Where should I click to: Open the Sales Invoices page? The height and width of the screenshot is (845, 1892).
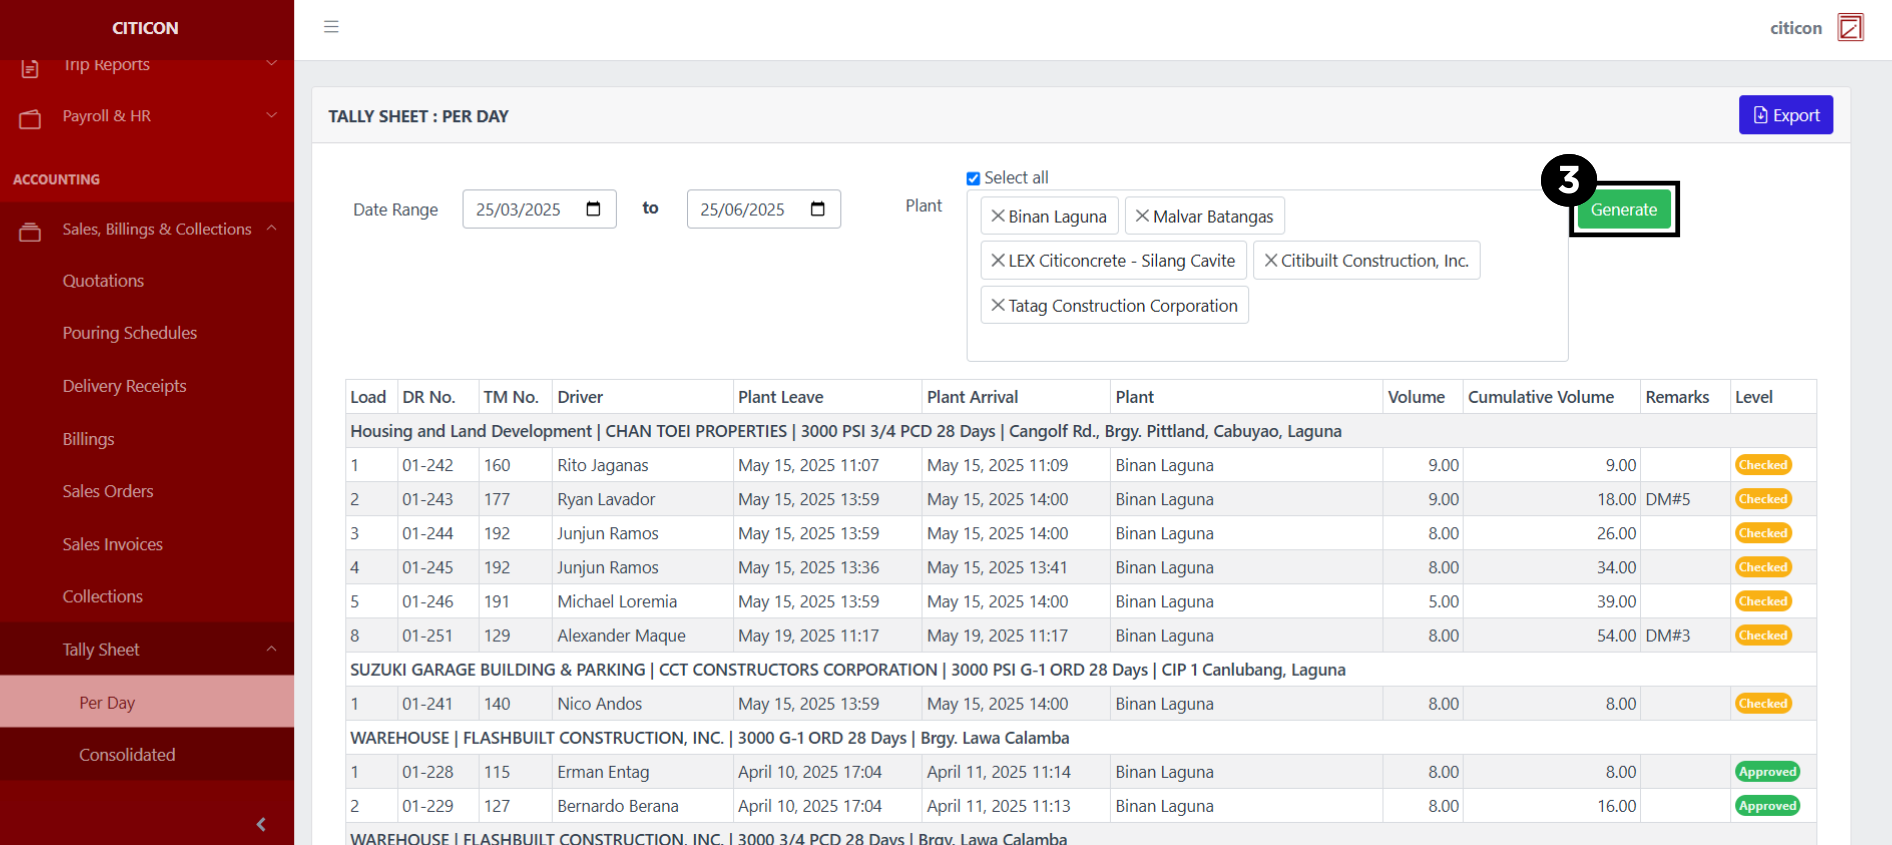112,544
